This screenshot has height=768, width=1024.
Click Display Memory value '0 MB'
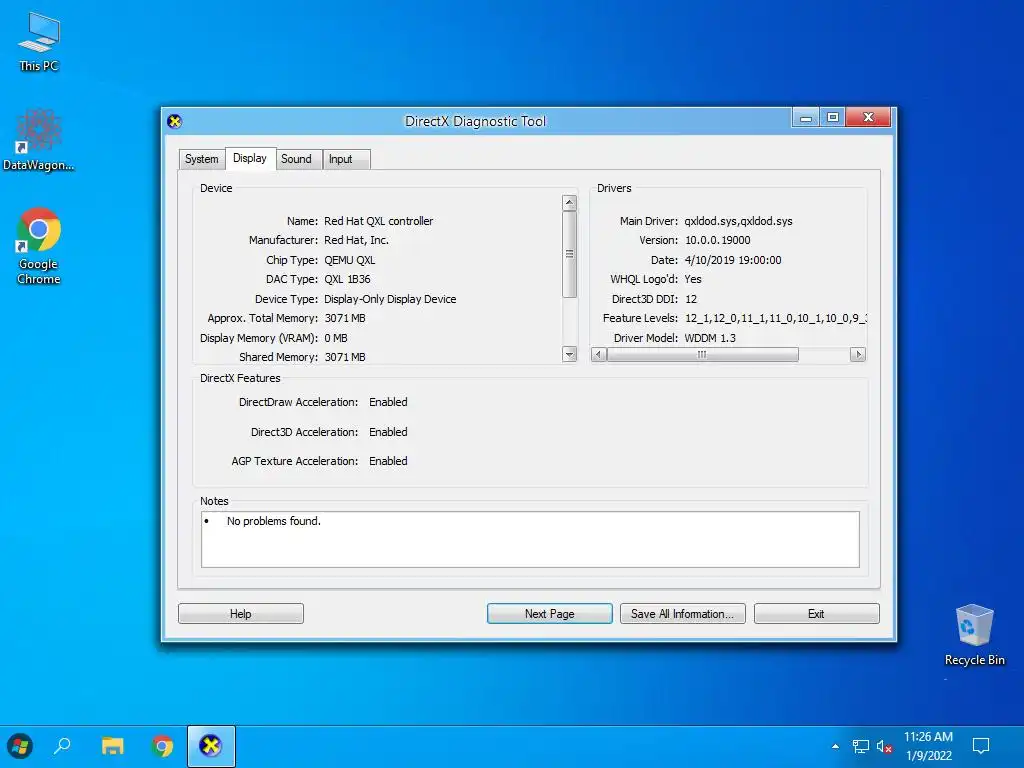[x=336, y=338]
